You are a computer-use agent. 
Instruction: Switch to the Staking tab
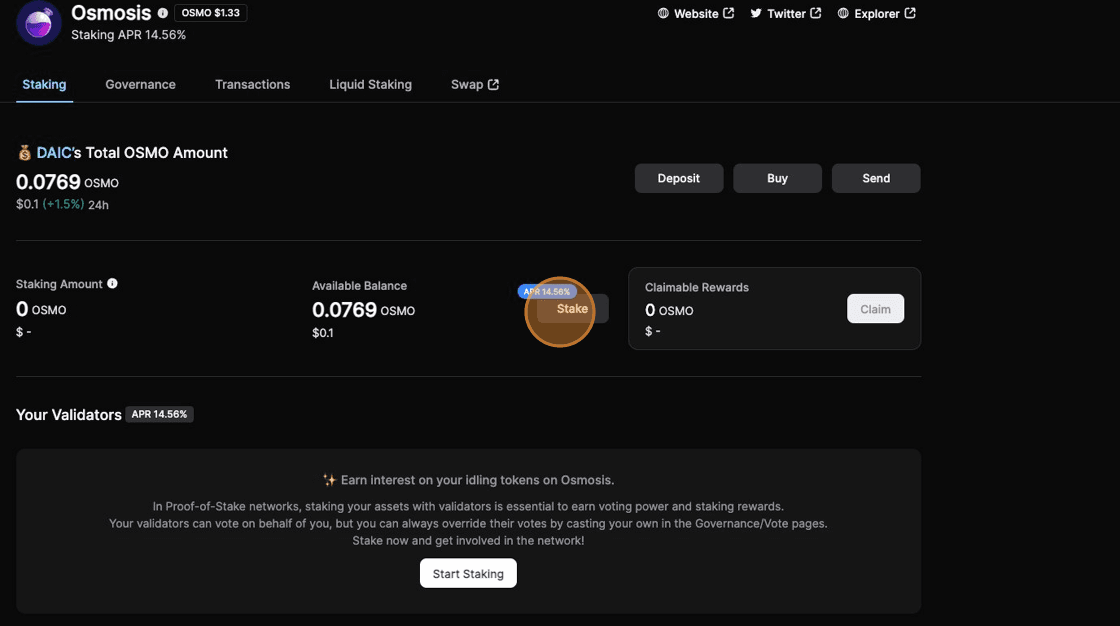pyautogui.click(x=44, y=85)
